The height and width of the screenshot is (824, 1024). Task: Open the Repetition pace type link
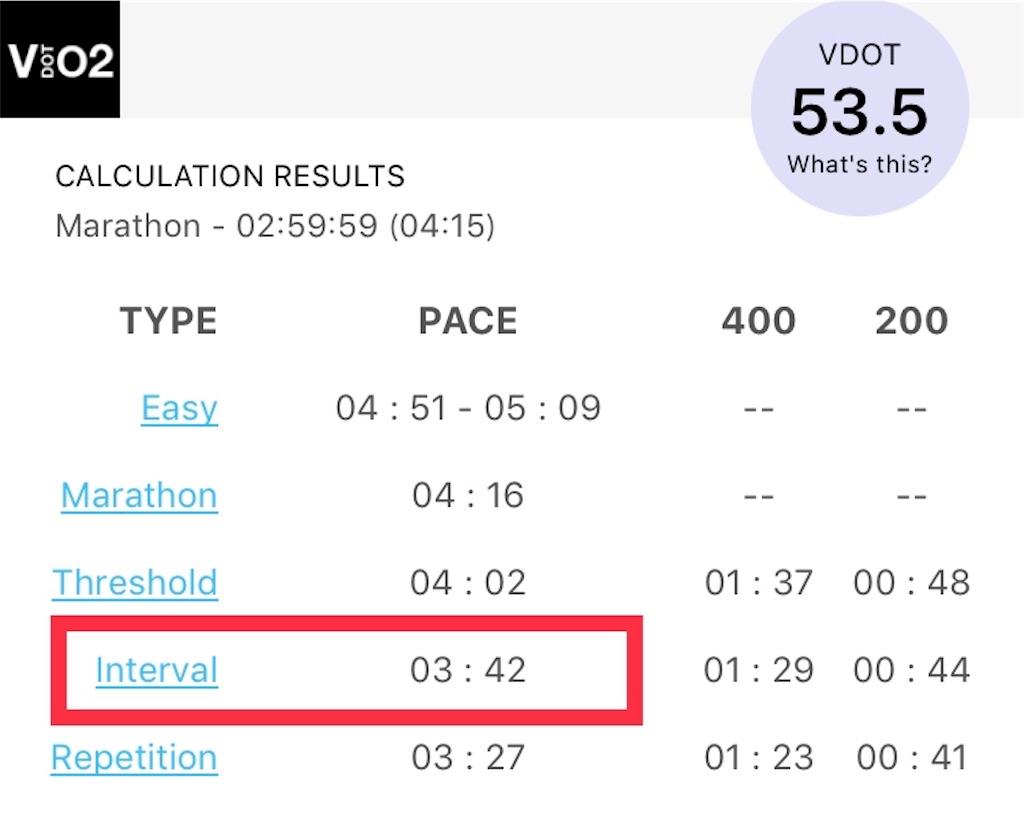[x=134, y=758]
